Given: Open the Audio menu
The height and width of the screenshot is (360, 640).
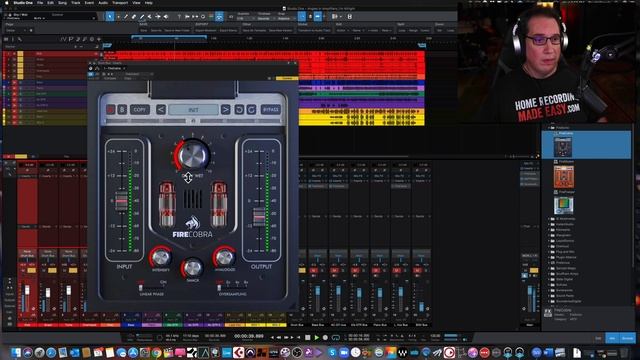Looking at the screenshot, I should pyautogui.click(x=103, y=2).
